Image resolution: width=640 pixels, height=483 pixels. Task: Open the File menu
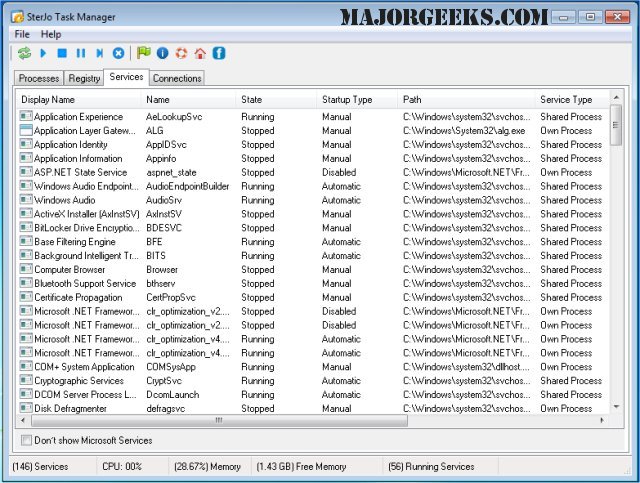(x=22, y=34)
